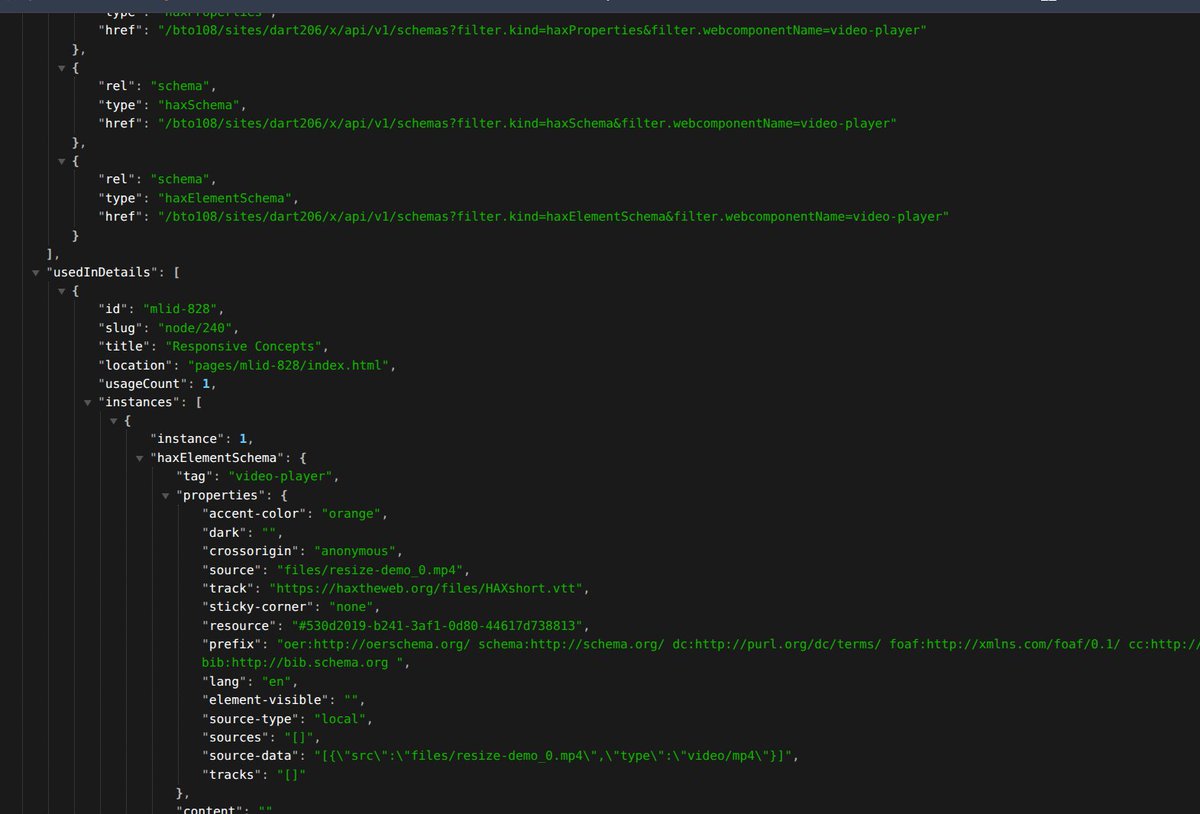The image size is (1200, 814).
Task: Select the haxProperties schemas href value
Action: coord(542,31)
